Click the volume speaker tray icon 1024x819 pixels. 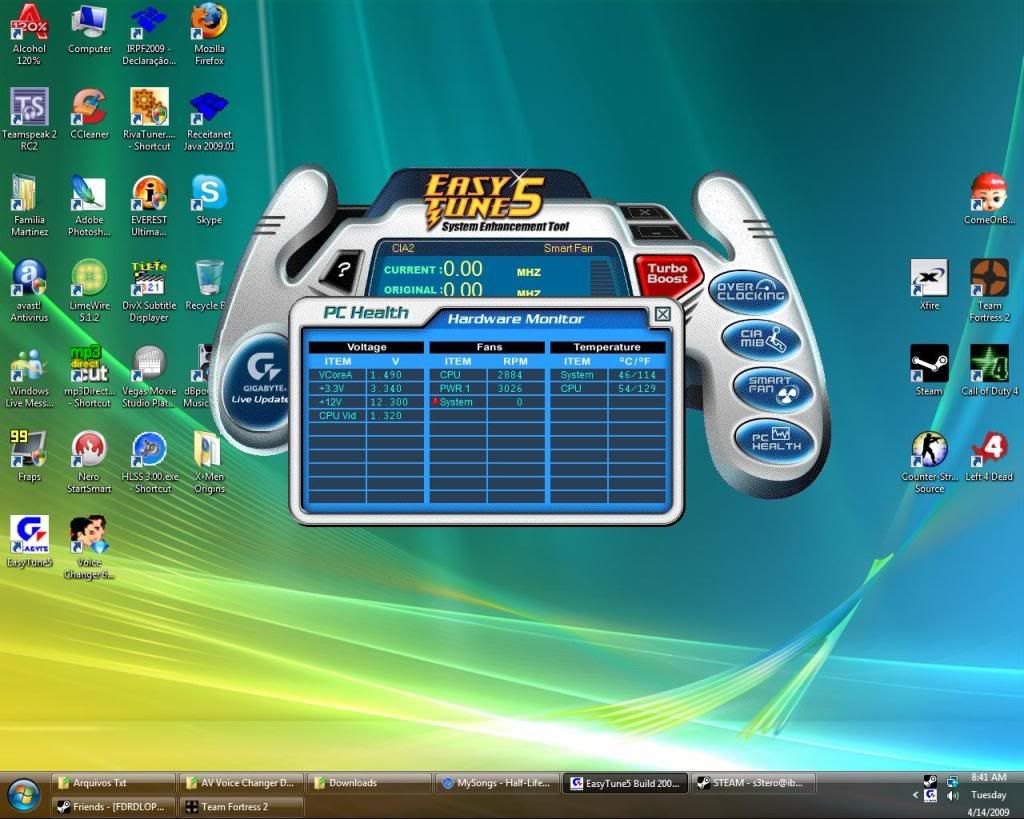953,795
